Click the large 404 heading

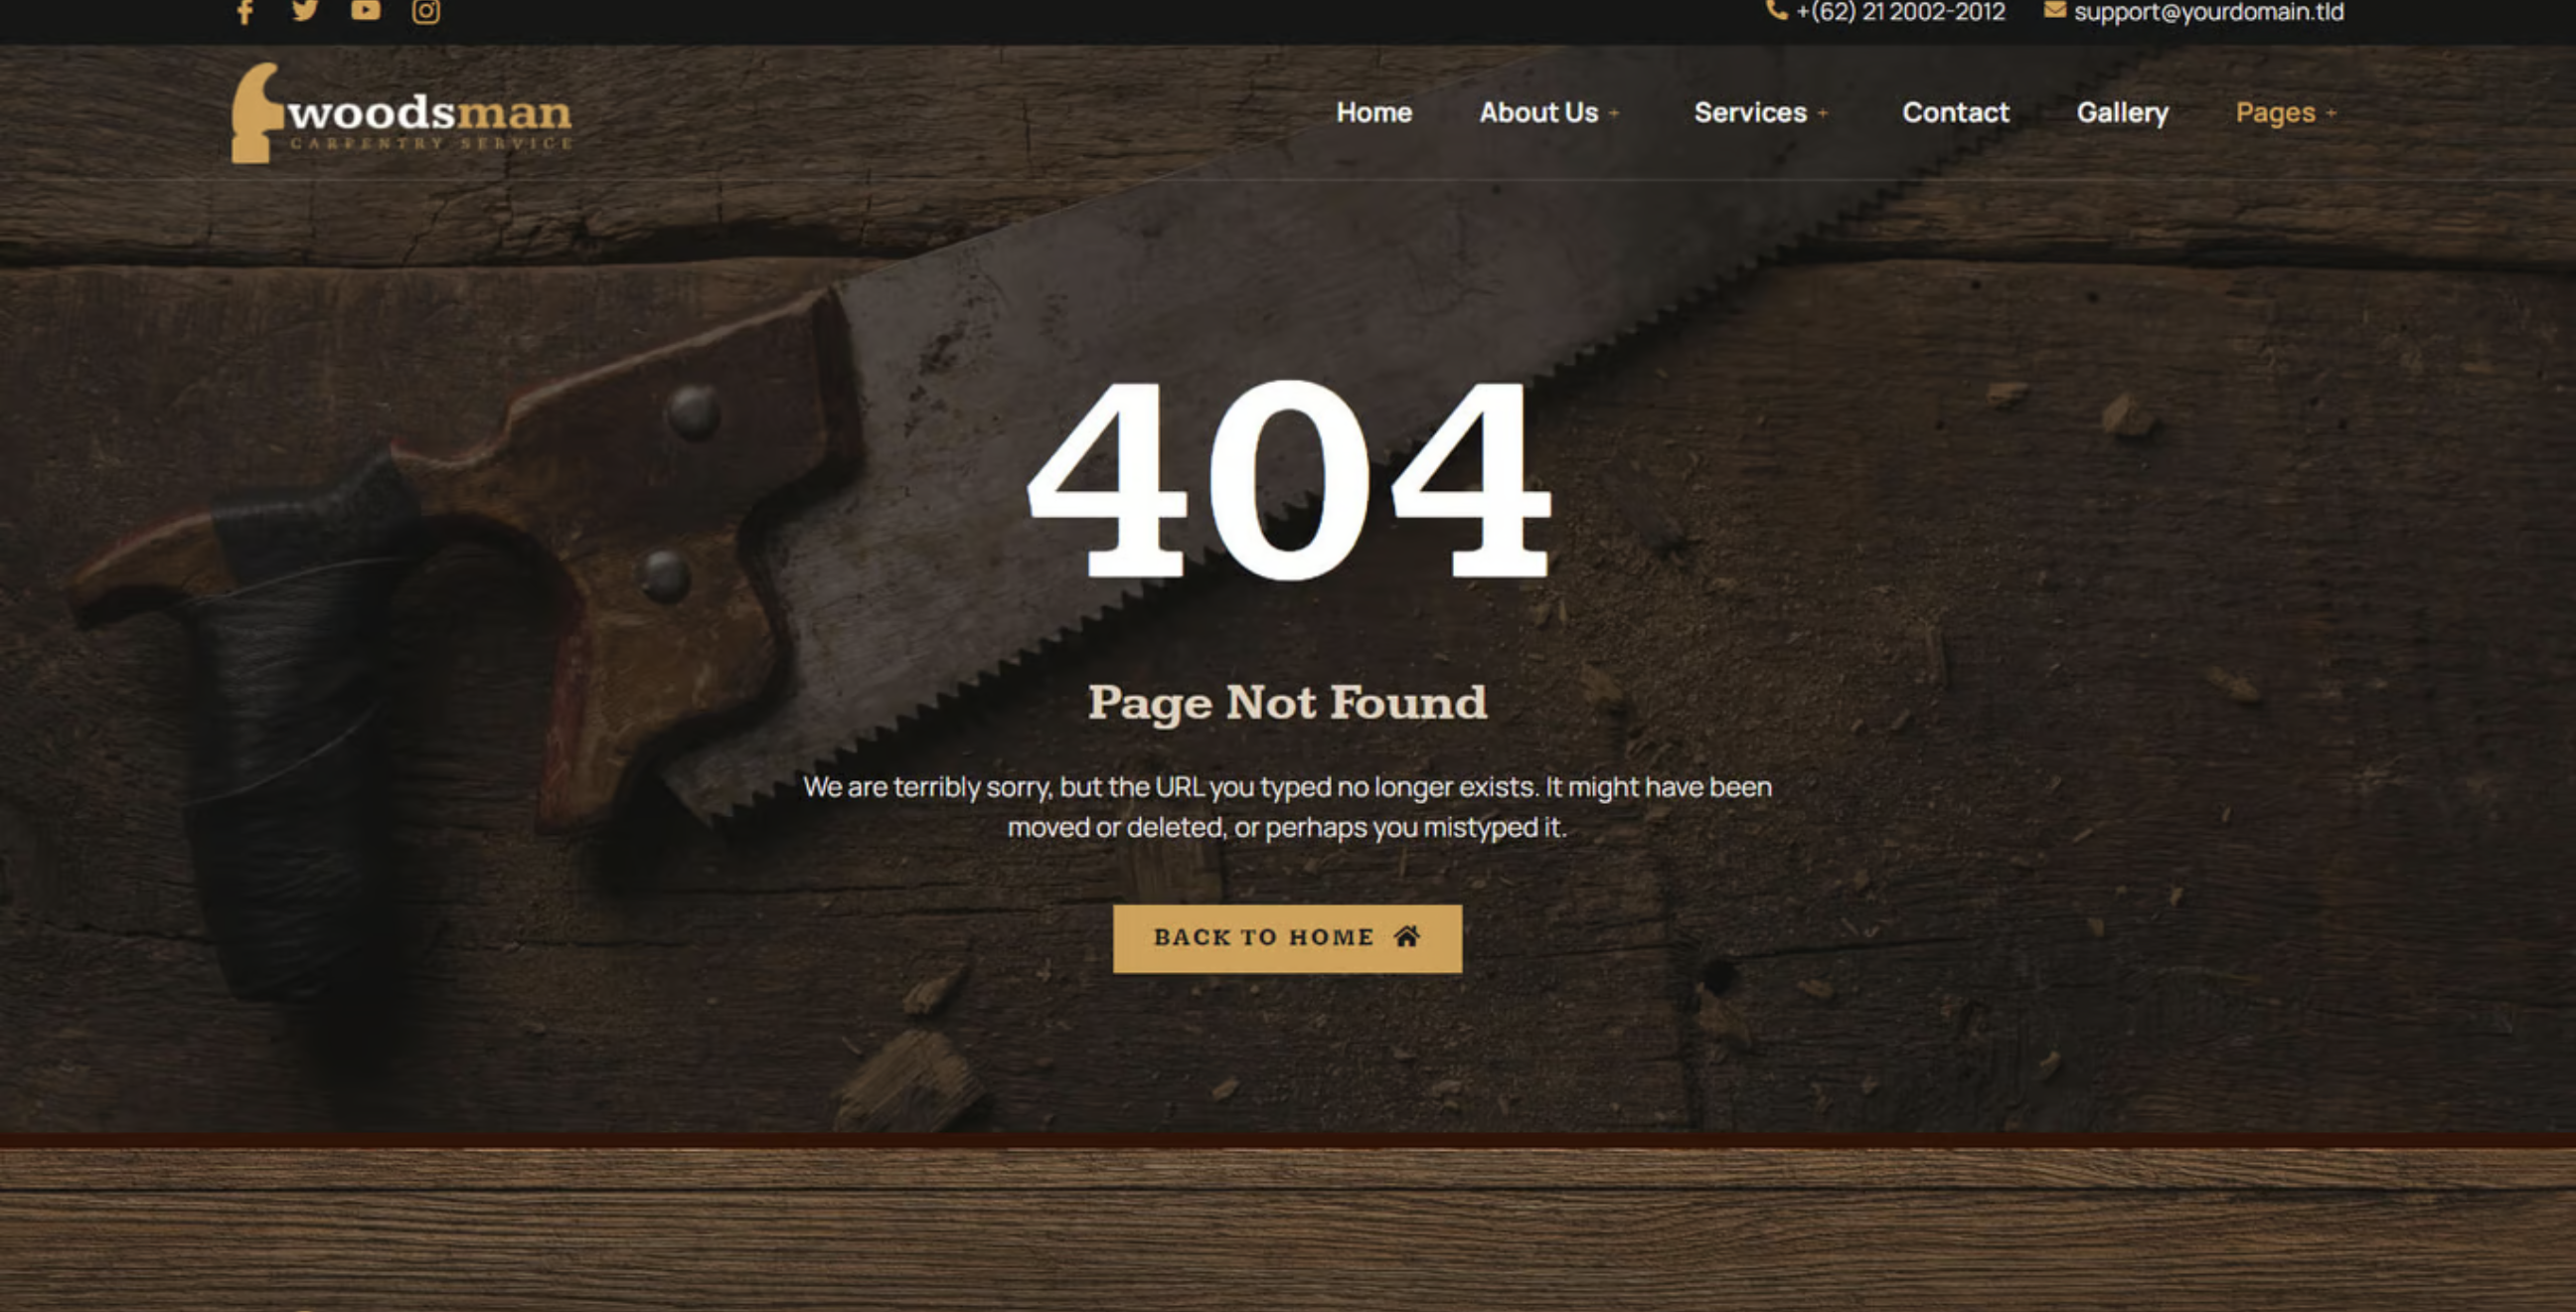[1288, 478]
